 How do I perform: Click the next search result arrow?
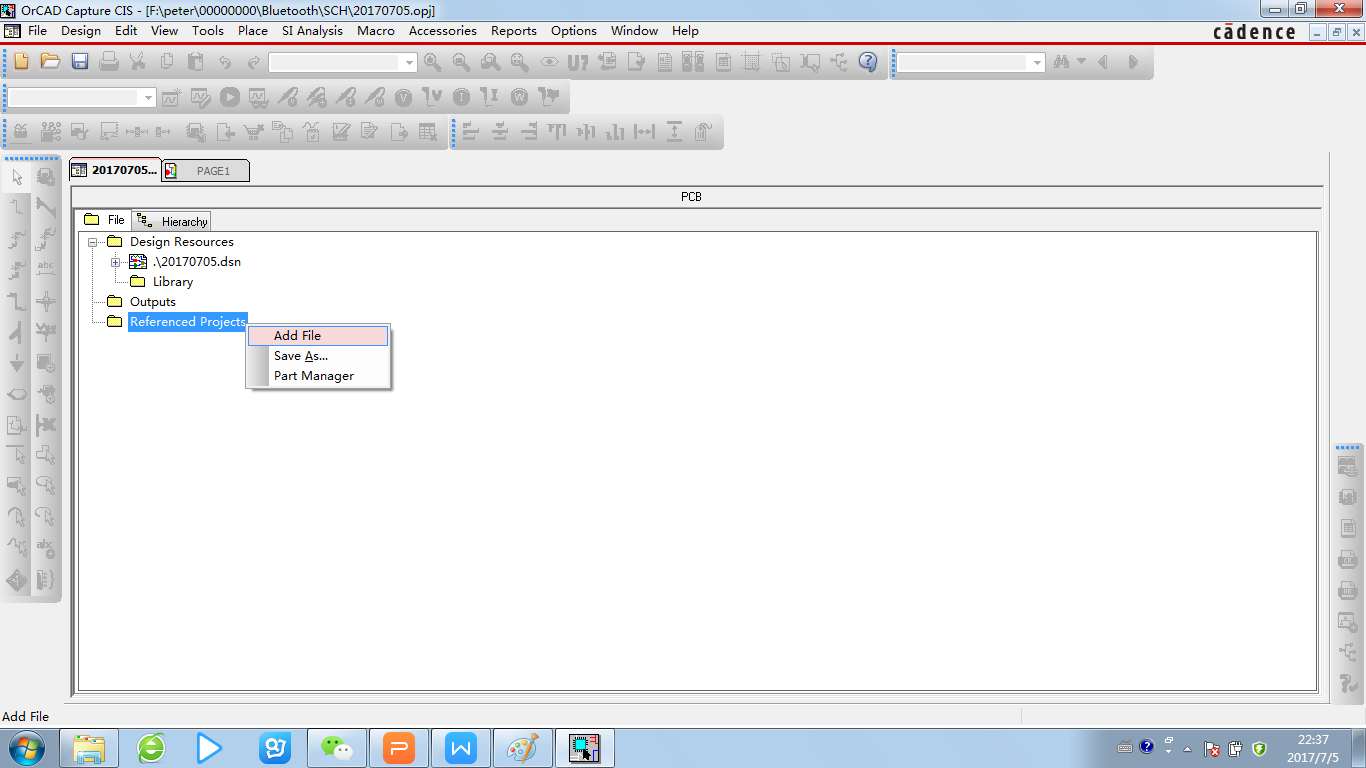tap(1133, 62)
